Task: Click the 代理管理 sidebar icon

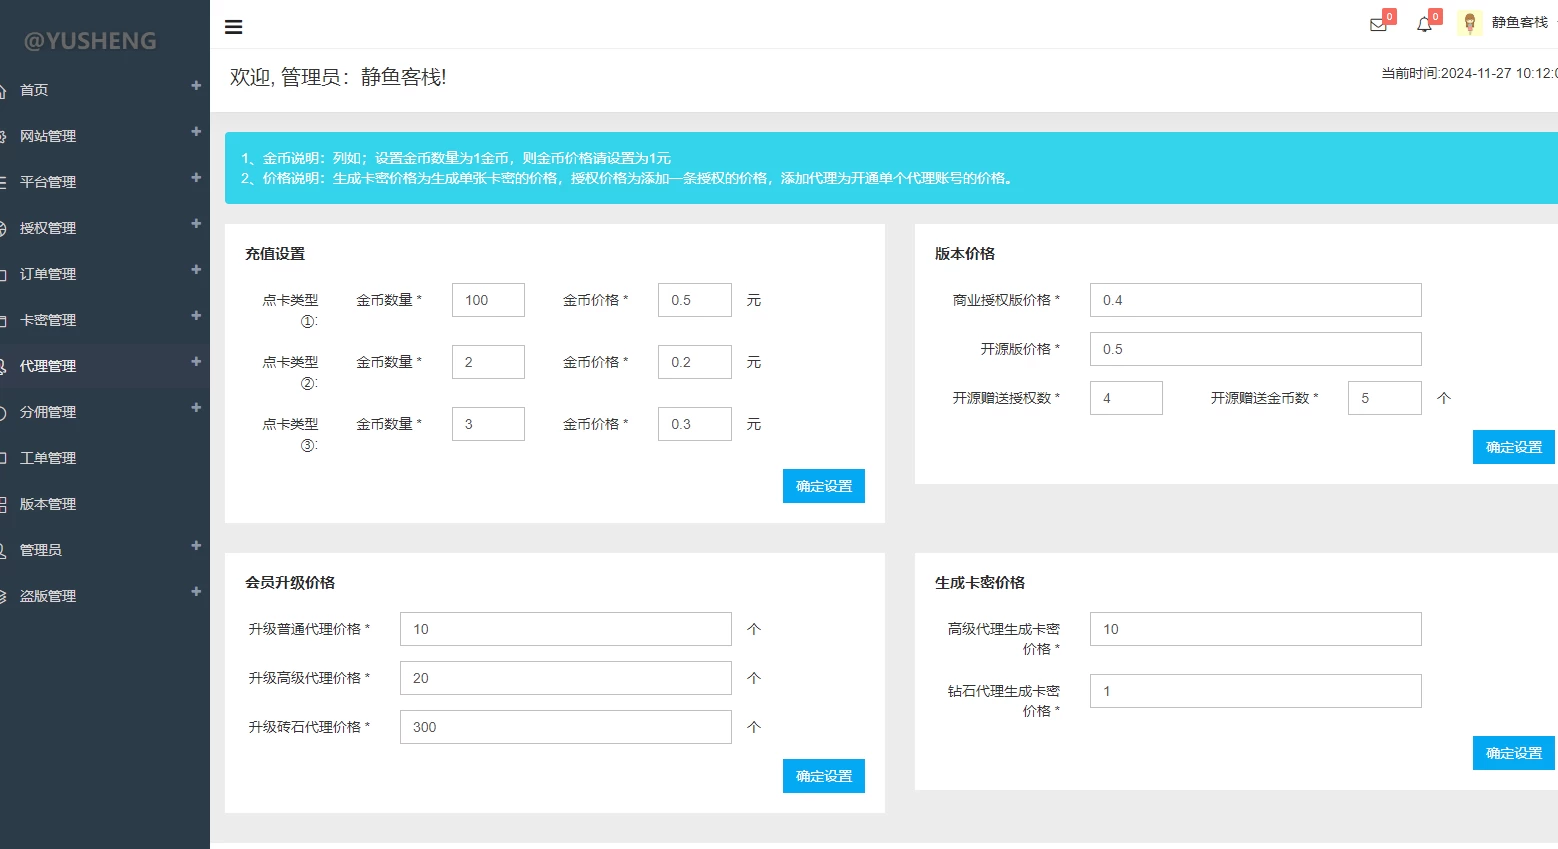Action: click(3, 367)
